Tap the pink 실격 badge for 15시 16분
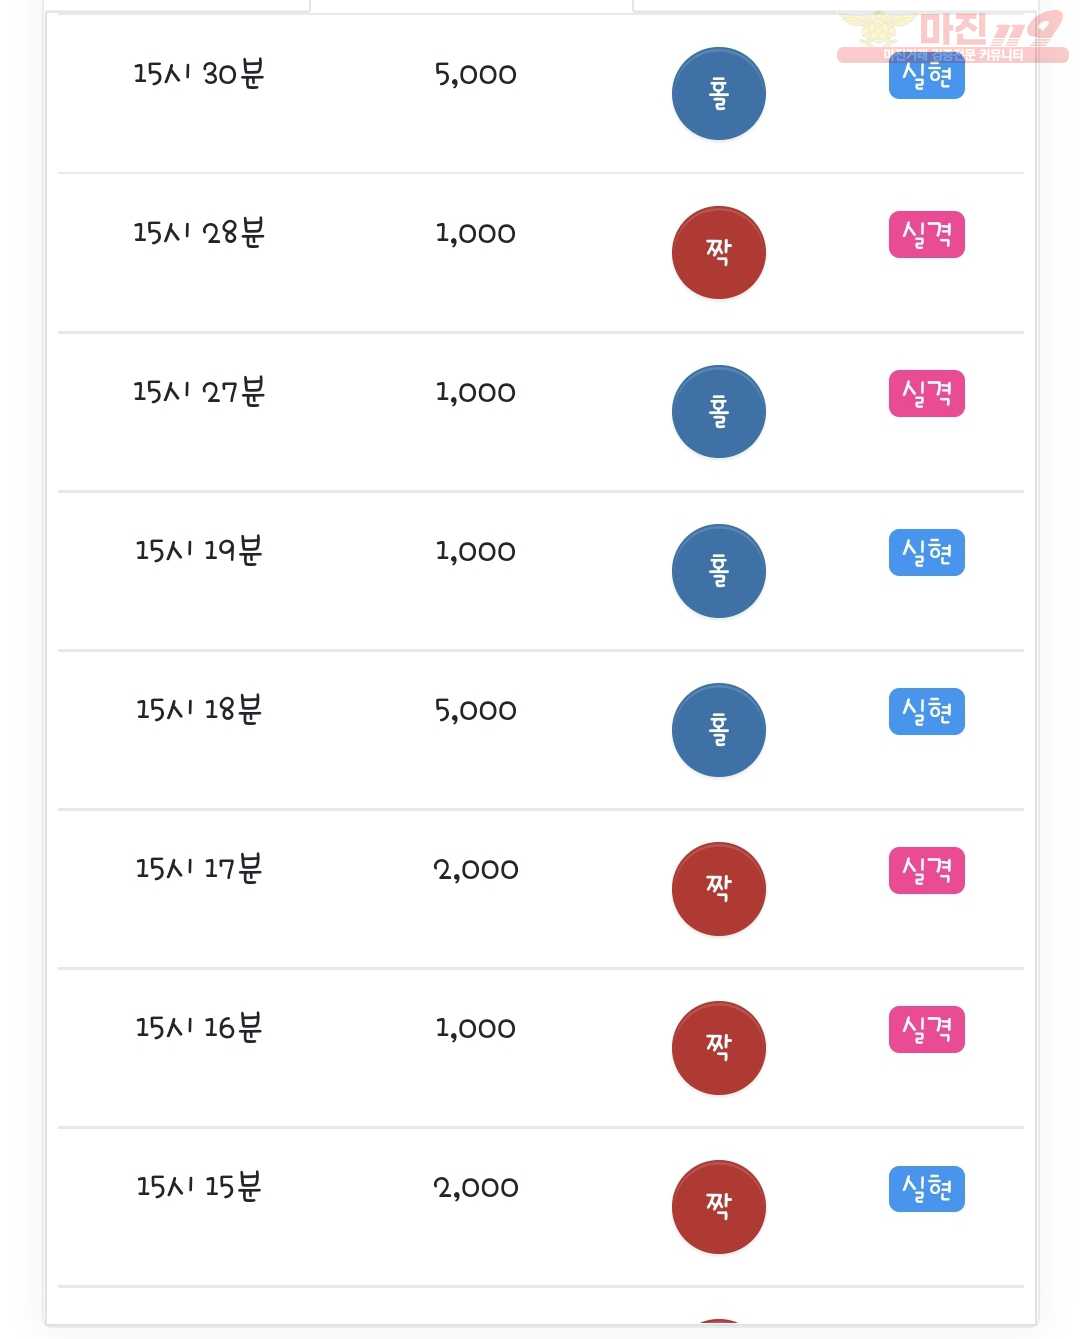The image size is (1080, 1339). click(927, 1030)
